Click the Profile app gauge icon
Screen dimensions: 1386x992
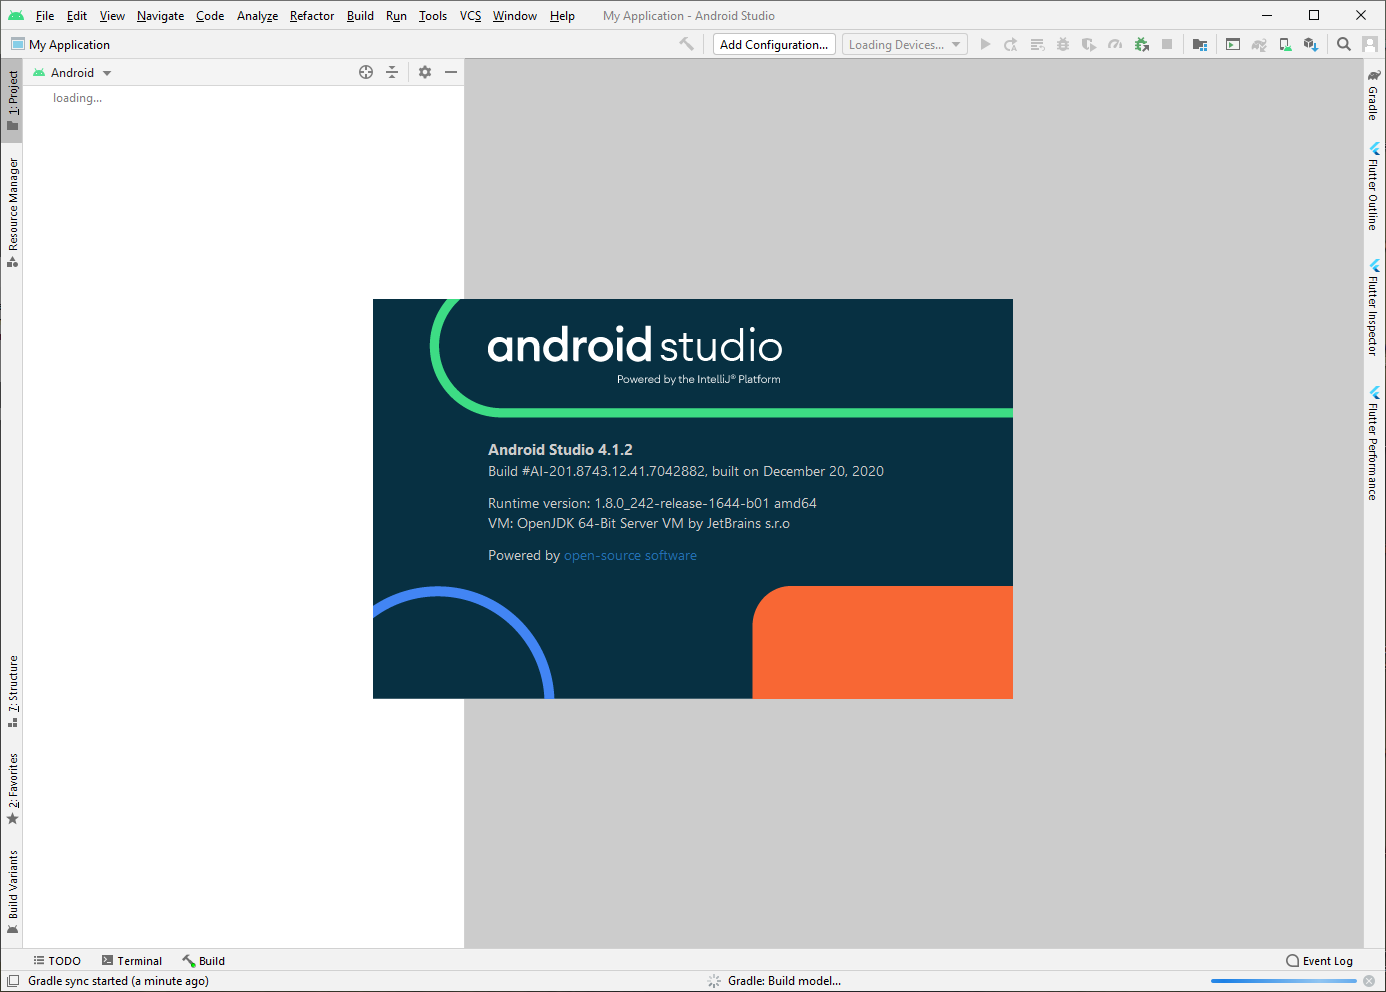[x=1115, y=44]
